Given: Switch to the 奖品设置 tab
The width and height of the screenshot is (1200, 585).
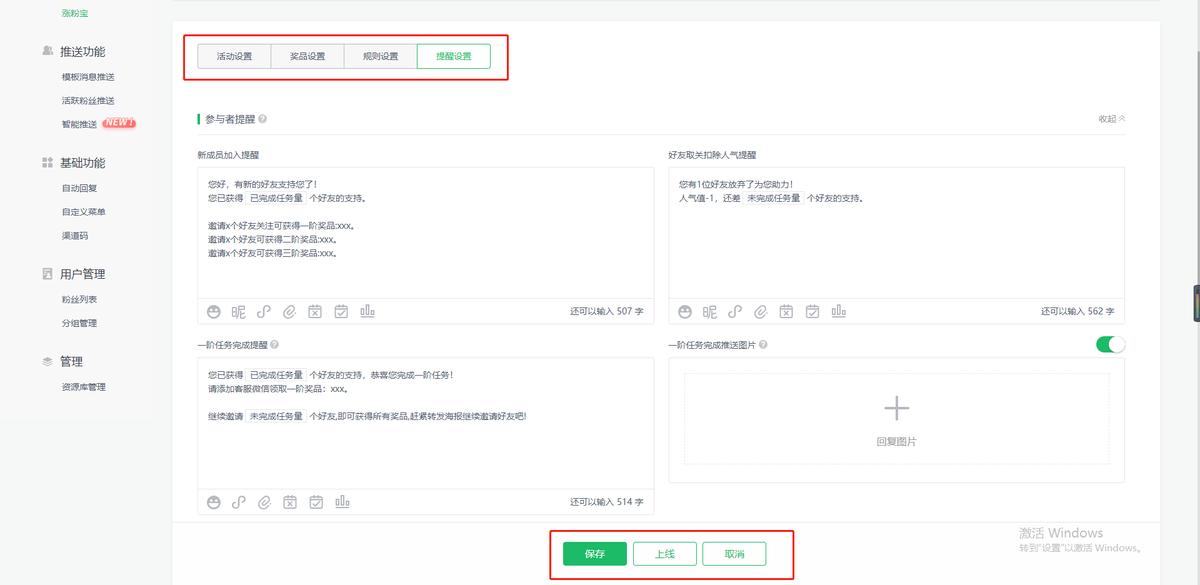Looking at the screenshot, I should (306, 55).
